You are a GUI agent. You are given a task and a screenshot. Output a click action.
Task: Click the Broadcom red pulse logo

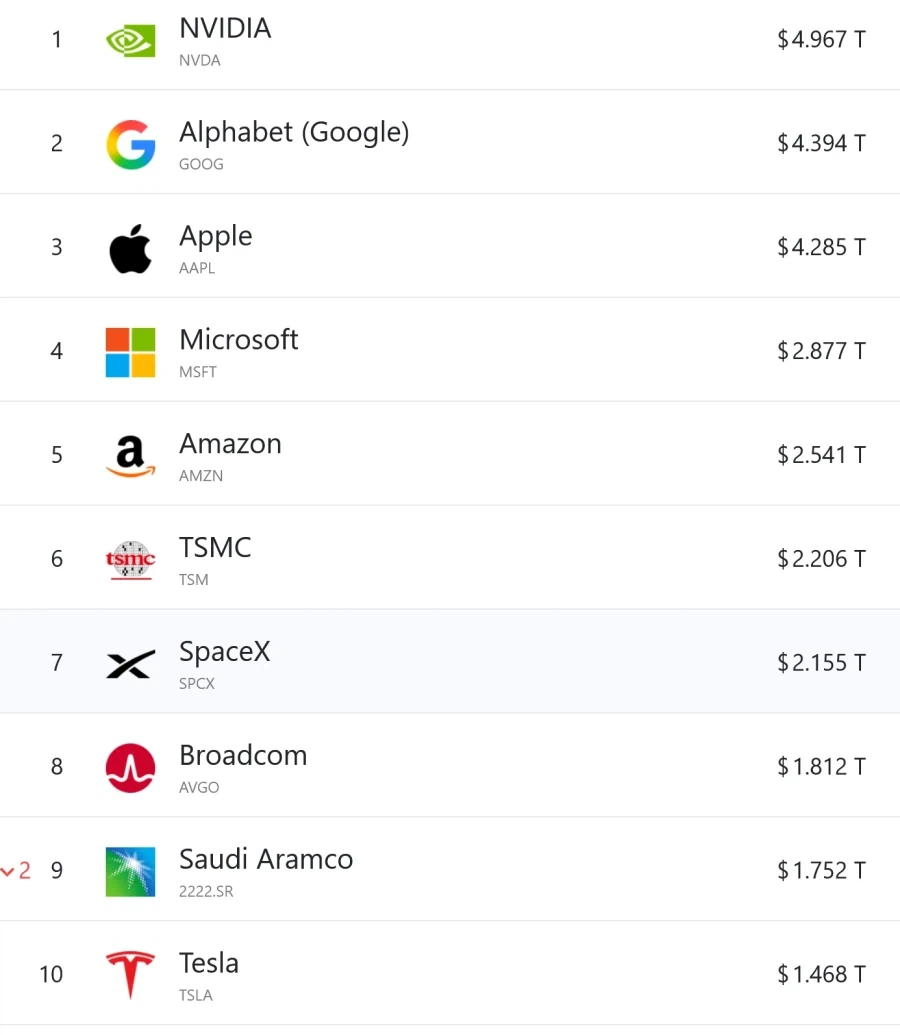tap(130, 768)
